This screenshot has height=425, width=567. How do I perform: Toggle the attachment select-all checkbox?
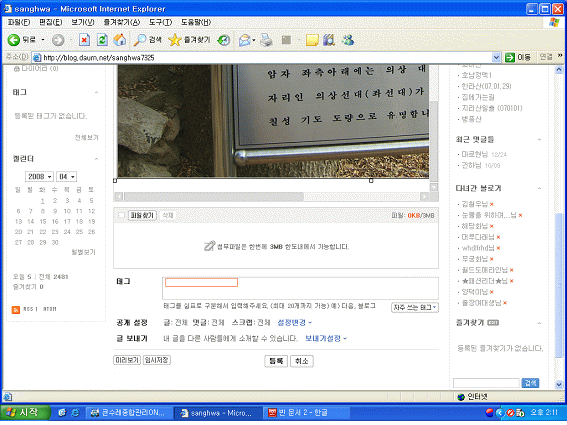click(122, 216)
